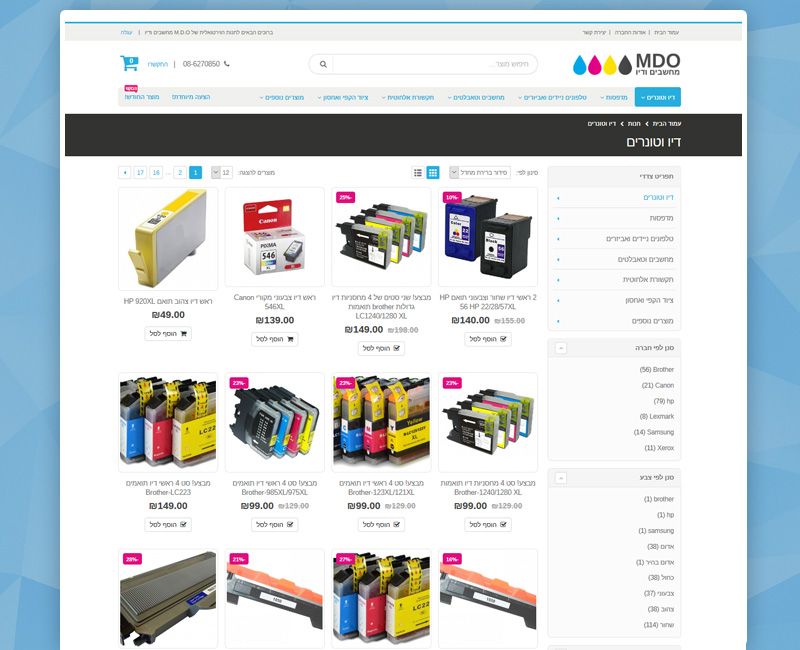
Task: Click the arrow bullet beside sidebar מדפסות
Action: click(x=558, y=218)
